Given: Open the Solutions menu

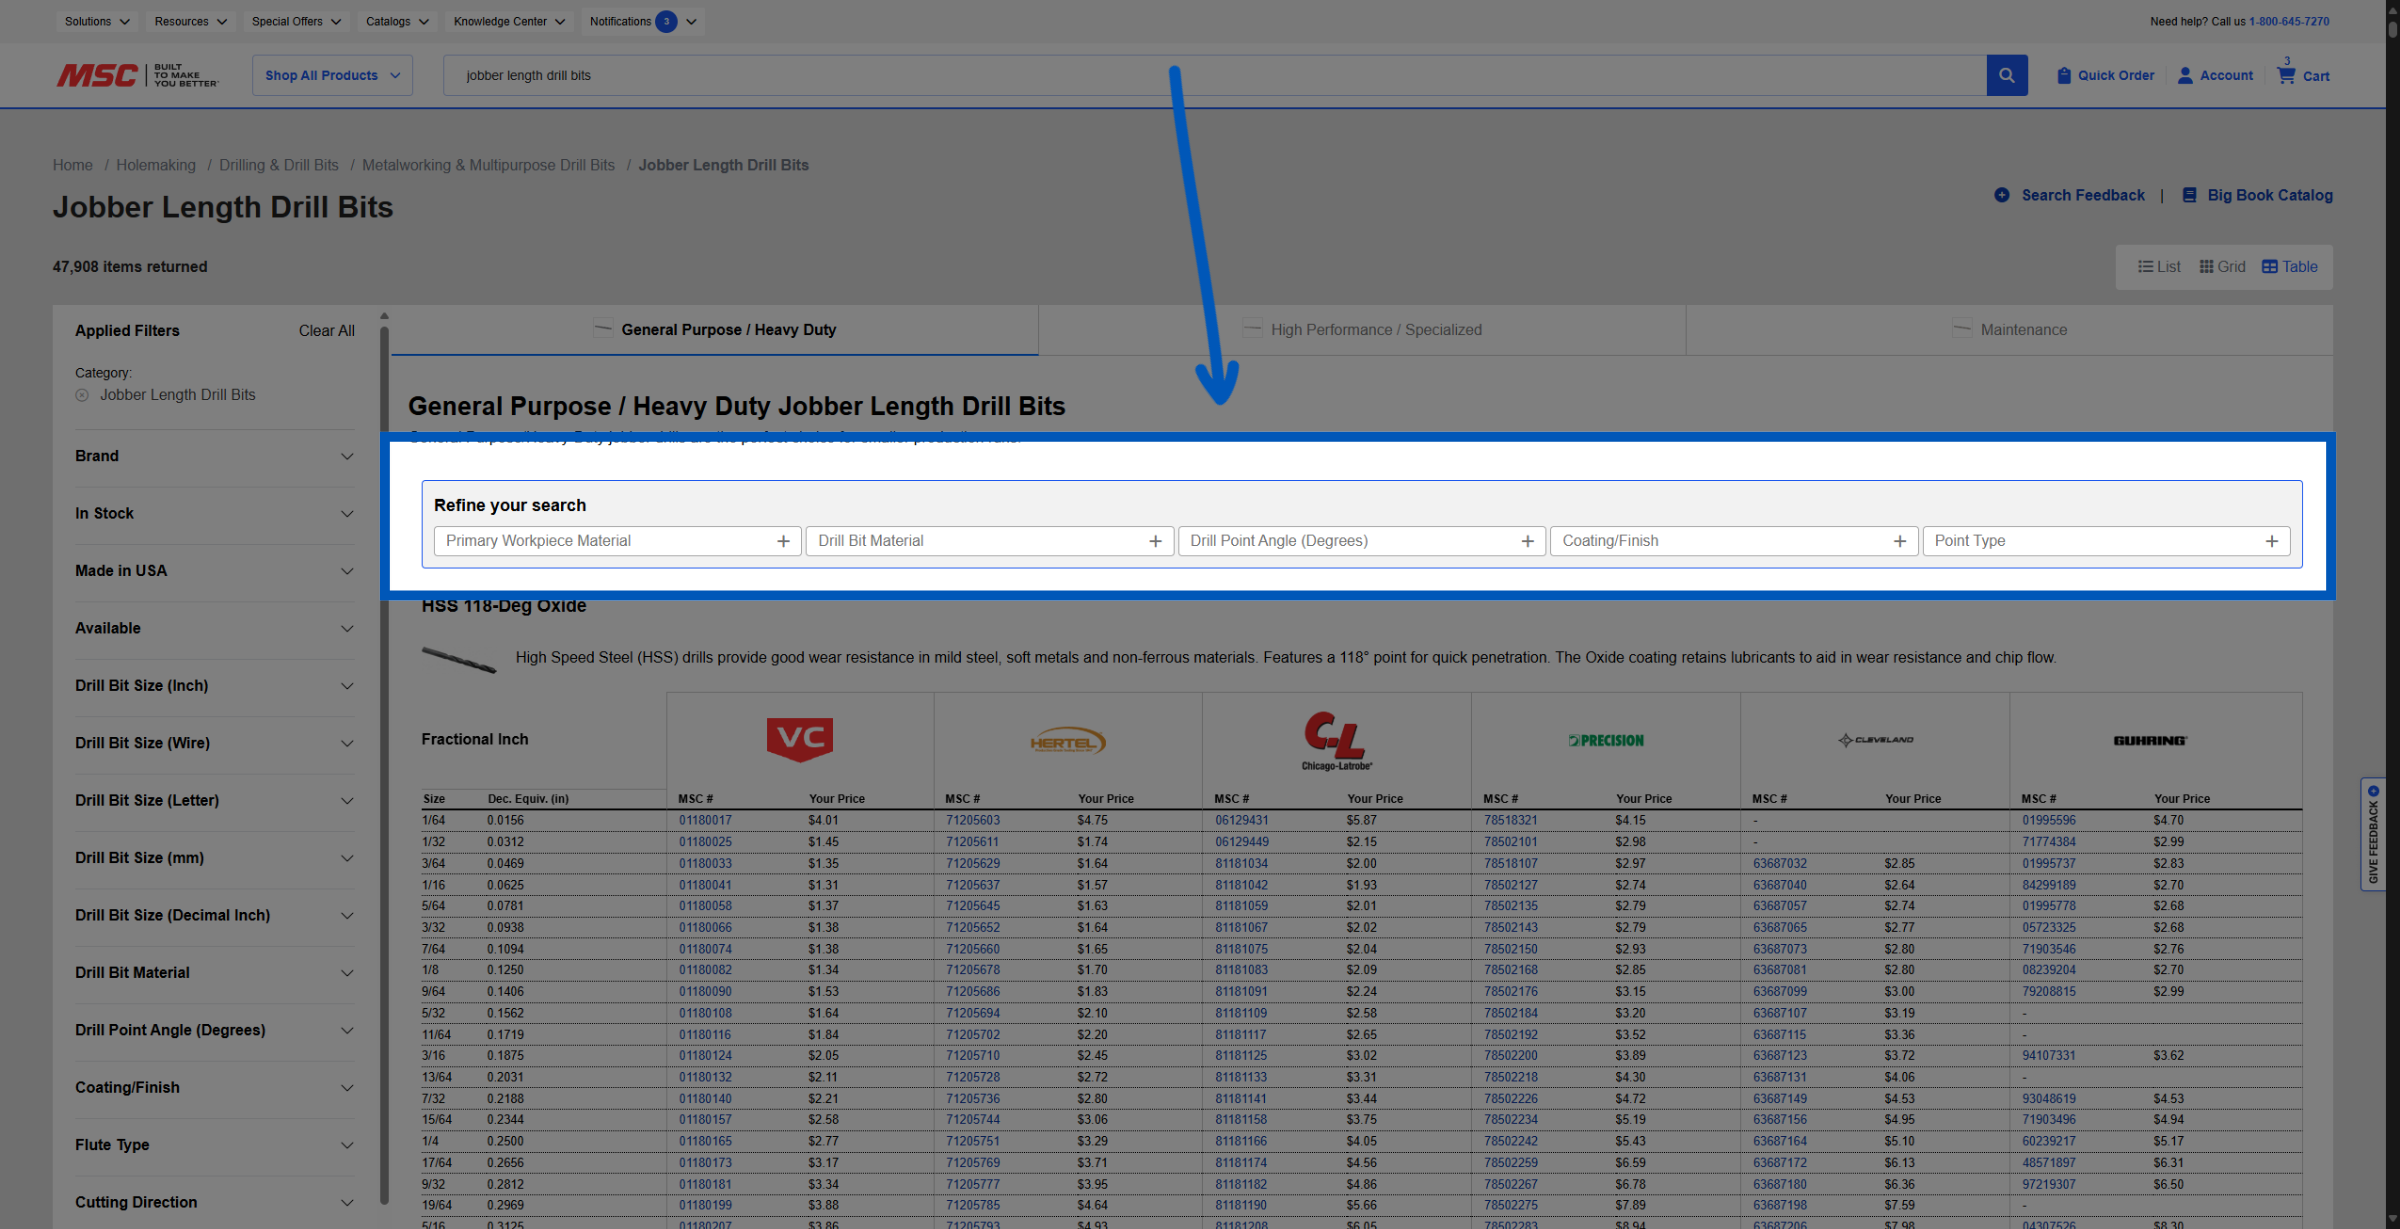Looking at the screenshot, I should 97,21.
